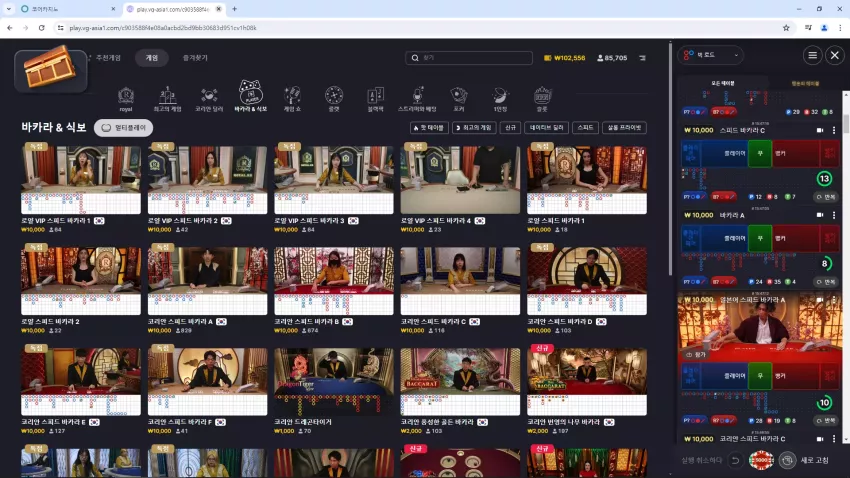
Task: Click the 85,705 players count
Action: pos(612,58)
